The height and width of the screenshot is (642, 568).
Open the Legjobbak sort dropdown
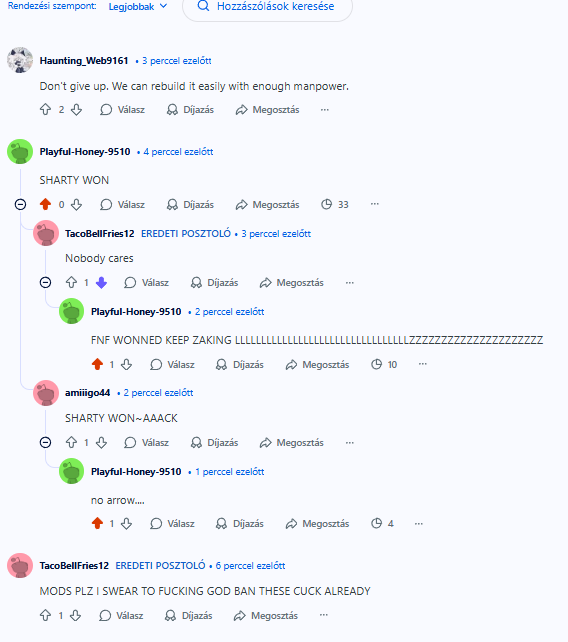coord(138,7)
